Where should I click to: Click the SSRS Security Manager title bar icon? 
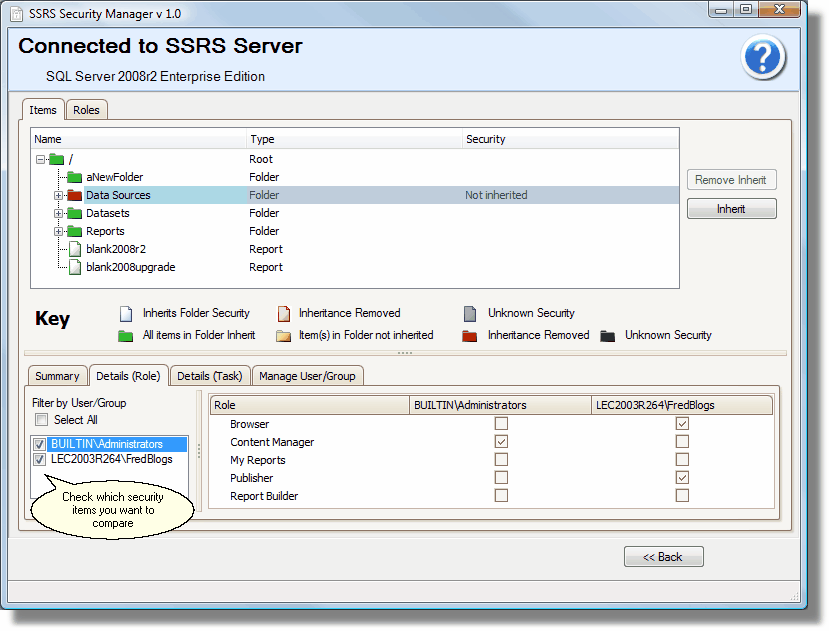click(x=17, y=14)
